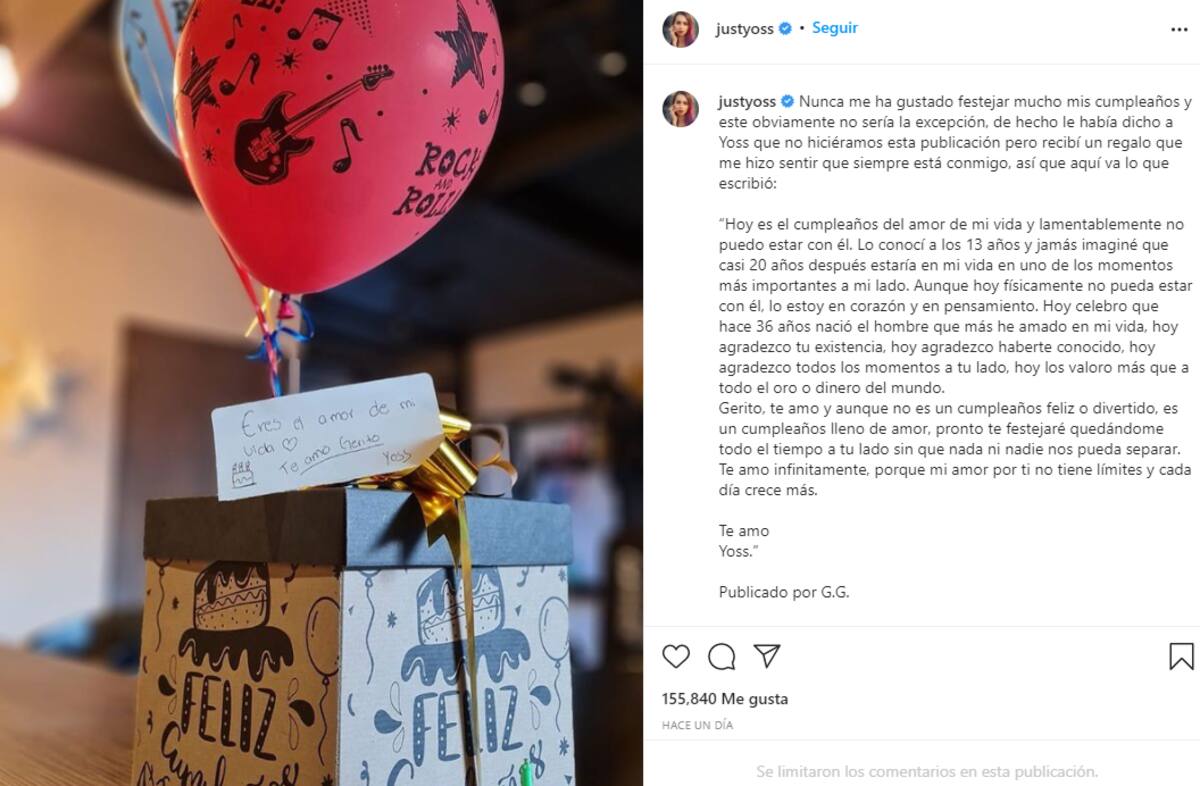Open comments via the speech bubble icon
This screenshot has height=786, width=1200.
pyautogui.click(x=722, y=656)
